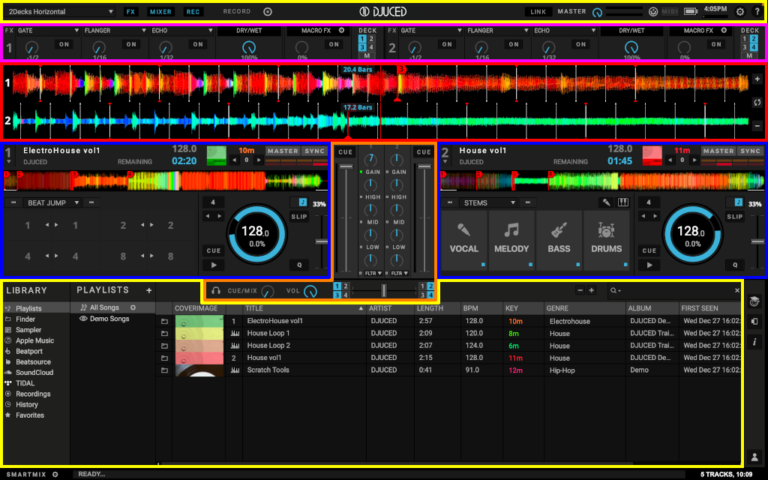The height and width of the screenshot is (480, 768).
Task: Click the headphones cue icon
Action: [x=215, y=291]
